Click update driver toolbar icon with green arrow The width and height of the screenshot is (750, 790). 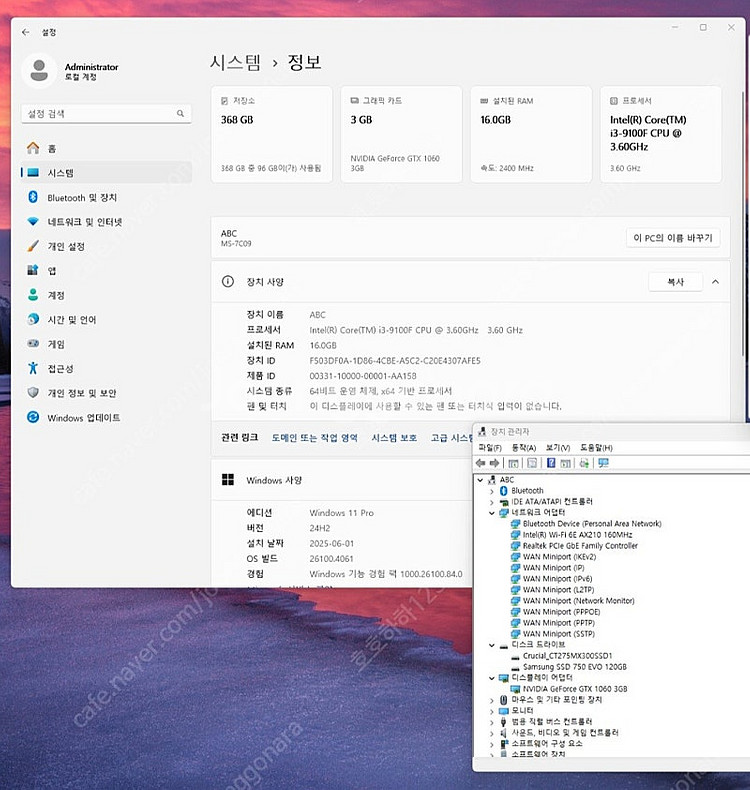[x=584, y=463]
